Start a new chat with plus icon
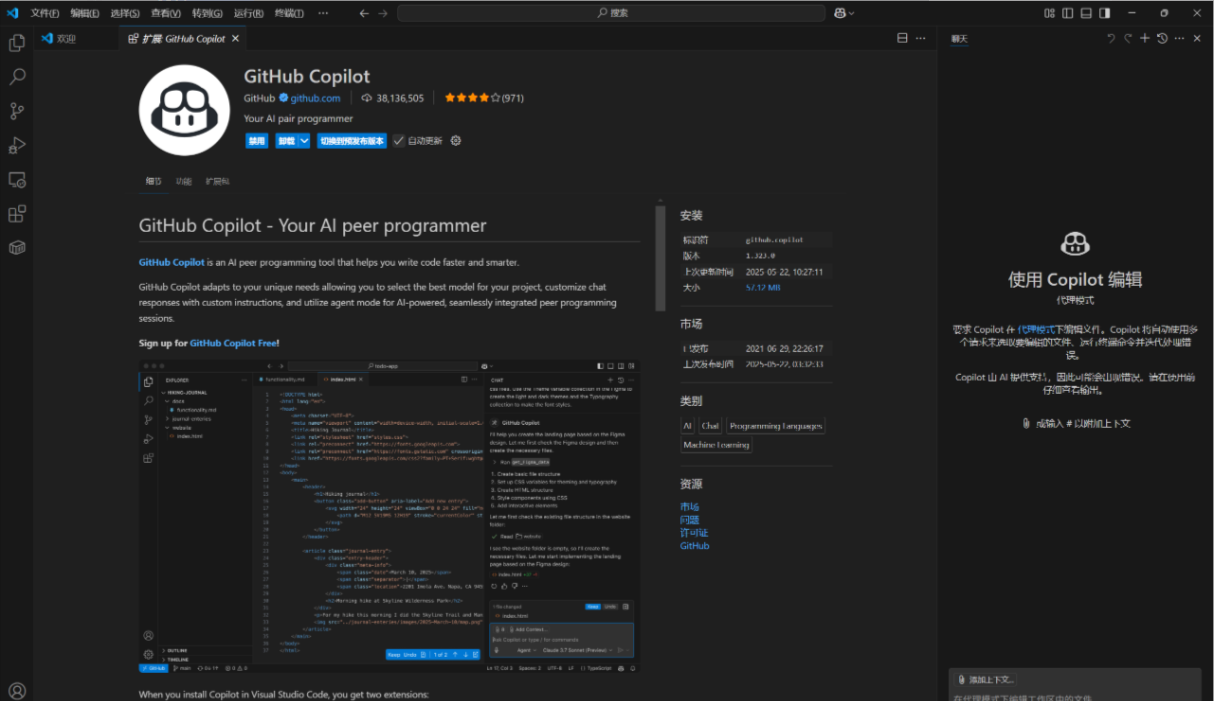The image size is (1214, 701). coord(1145,38)
